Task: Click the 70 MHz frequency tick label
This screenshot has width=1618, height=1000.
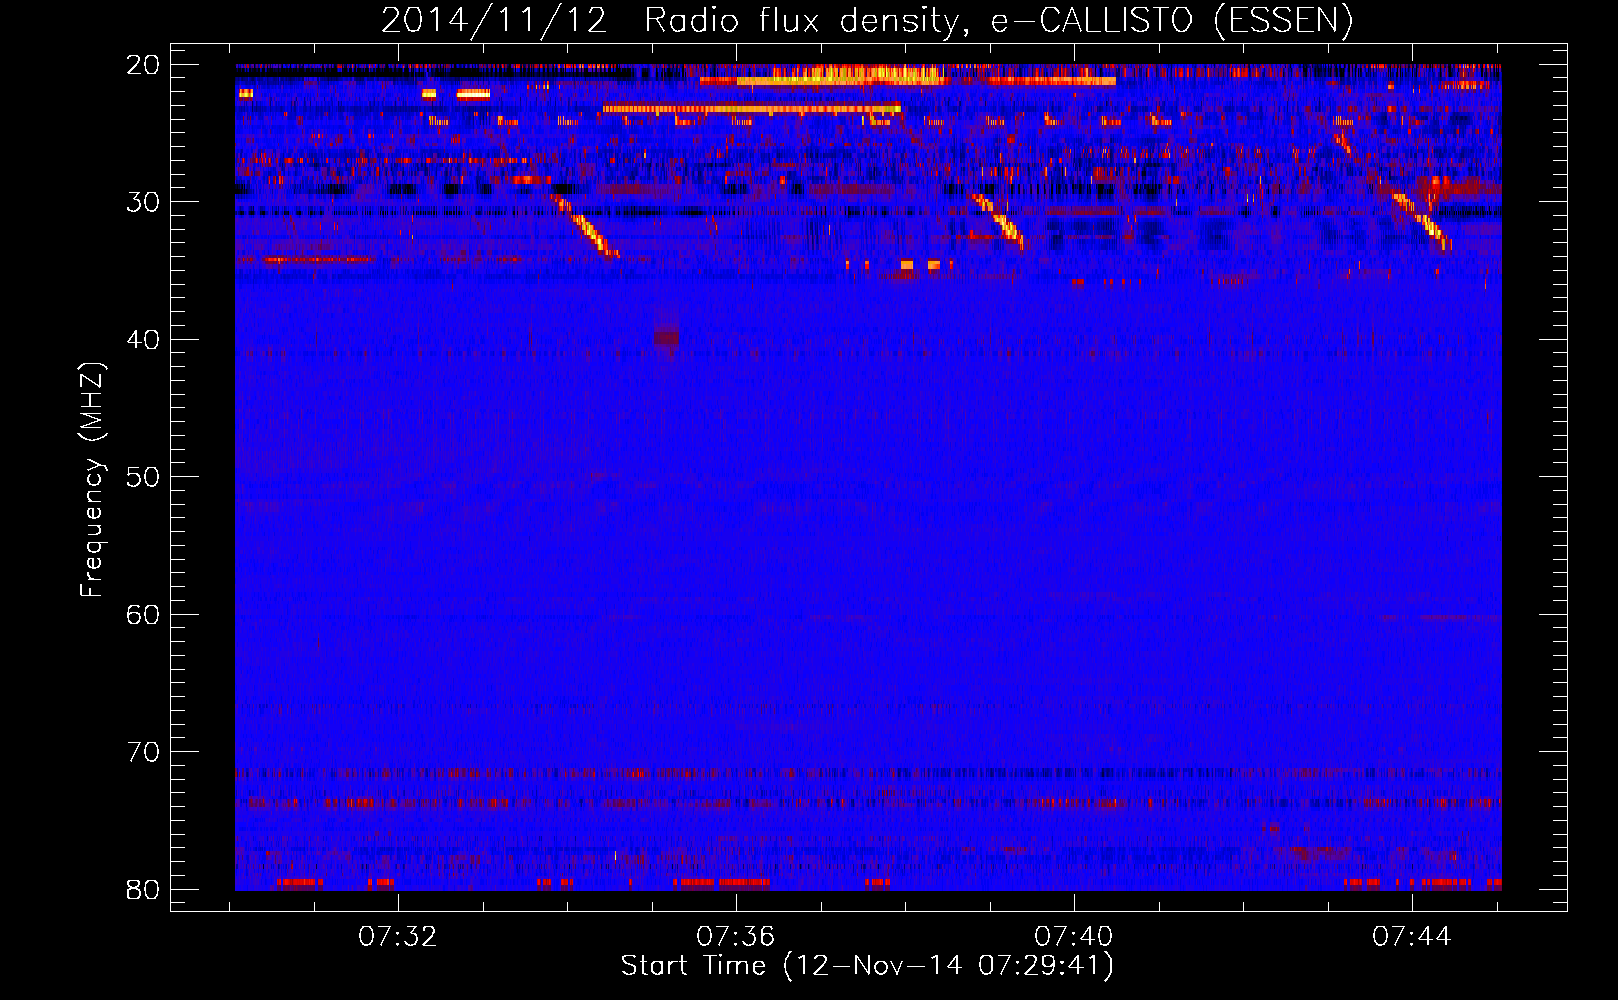Action: click(x=143, y=752)
